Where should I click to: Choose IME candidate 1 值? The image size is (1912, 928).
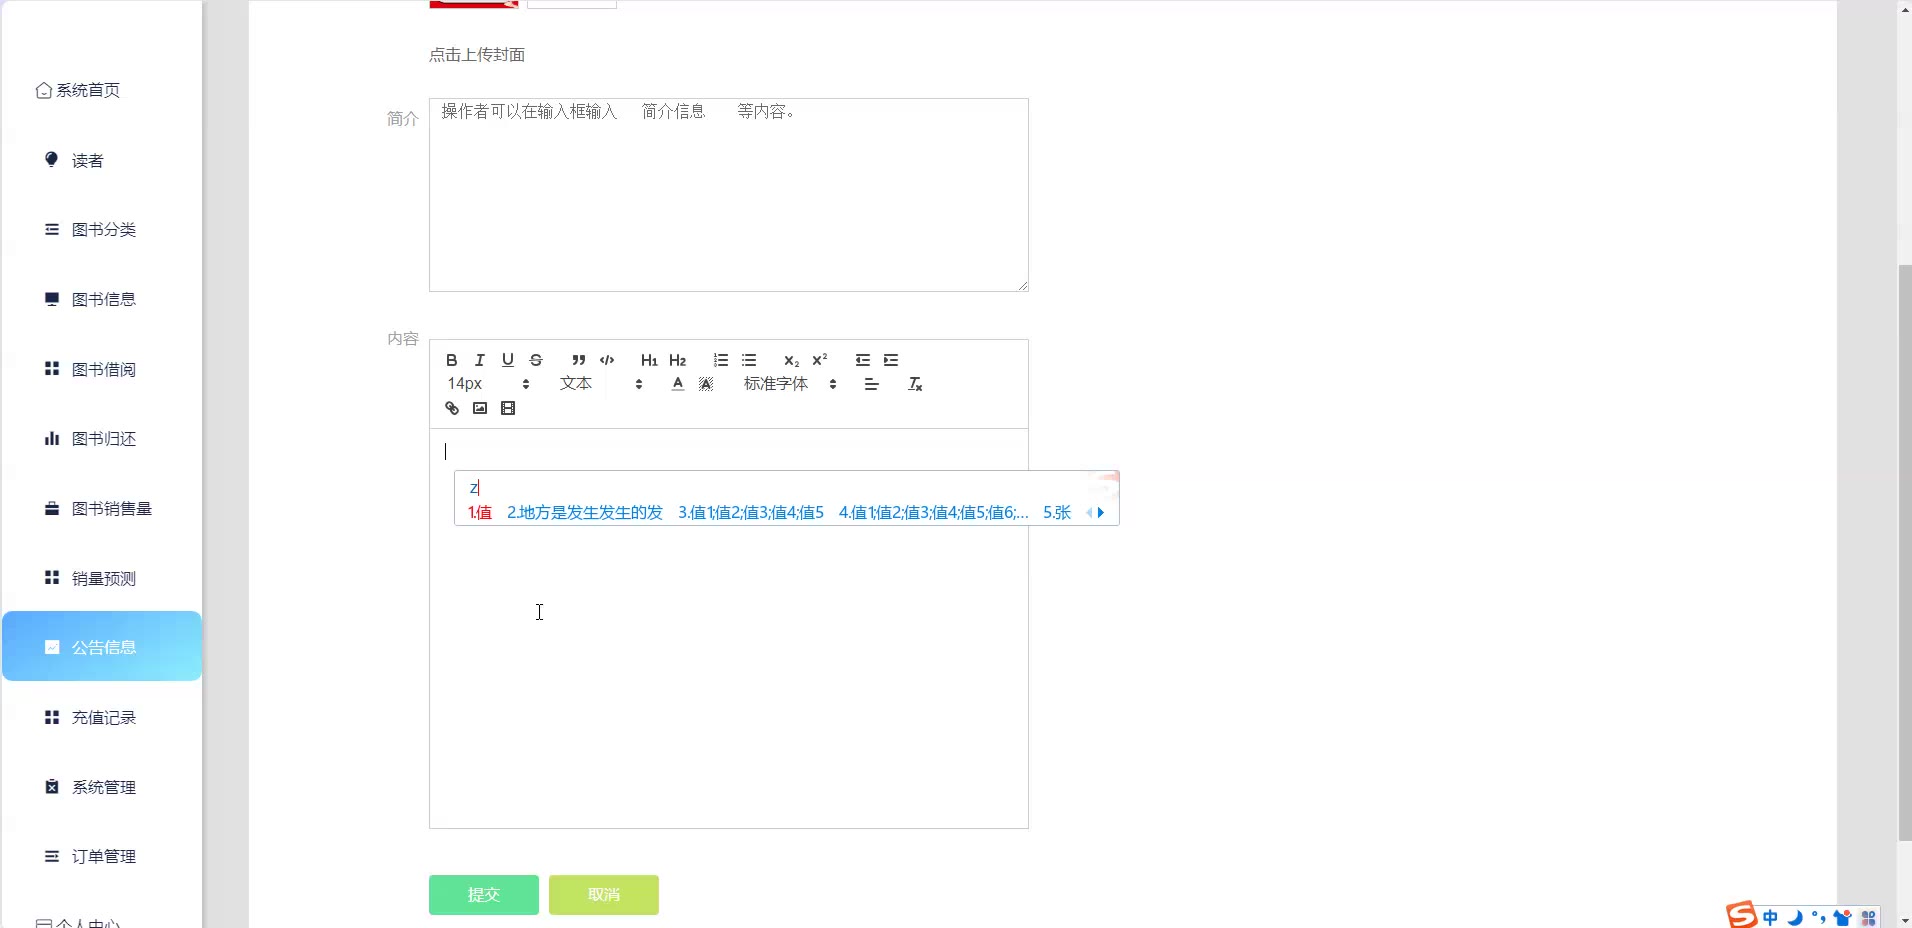tap(480, 513)
